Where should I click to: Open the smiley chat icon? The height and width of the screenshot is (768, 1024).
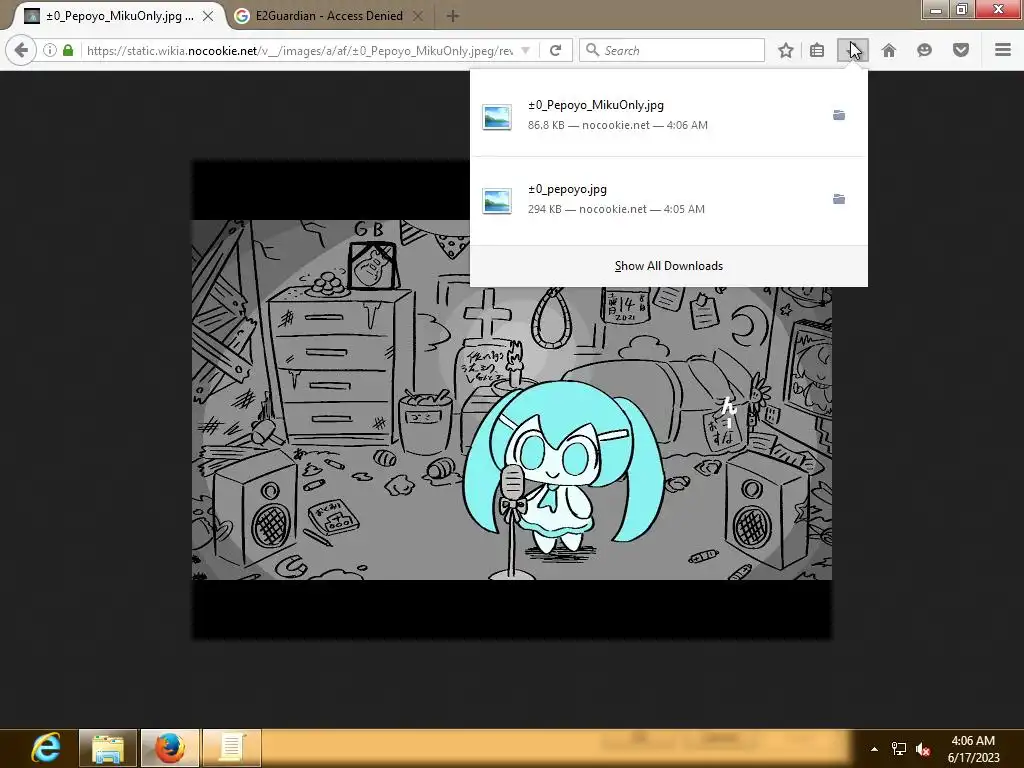(924, 50)
